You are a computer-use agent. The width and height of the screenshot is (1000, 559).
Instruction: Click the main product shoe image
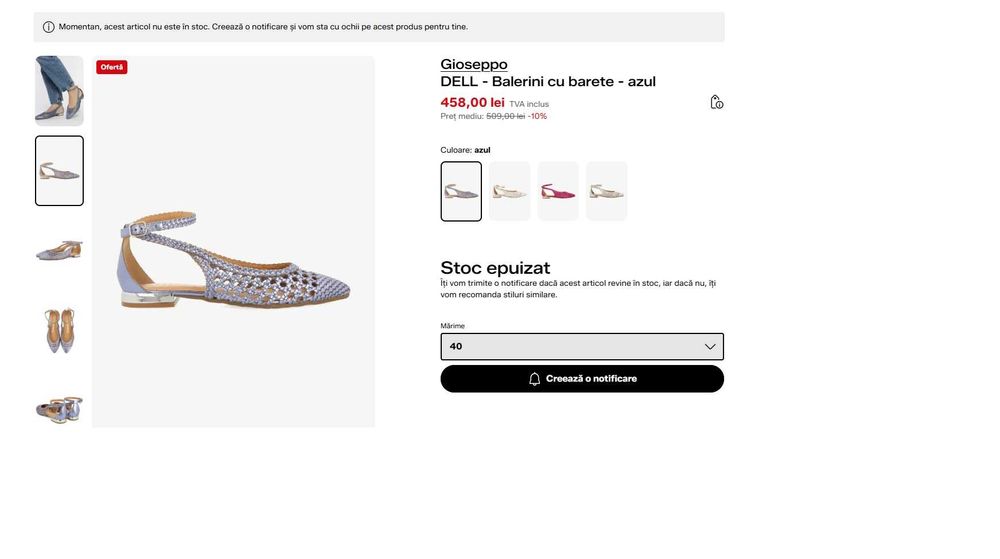tap(233, 242)
